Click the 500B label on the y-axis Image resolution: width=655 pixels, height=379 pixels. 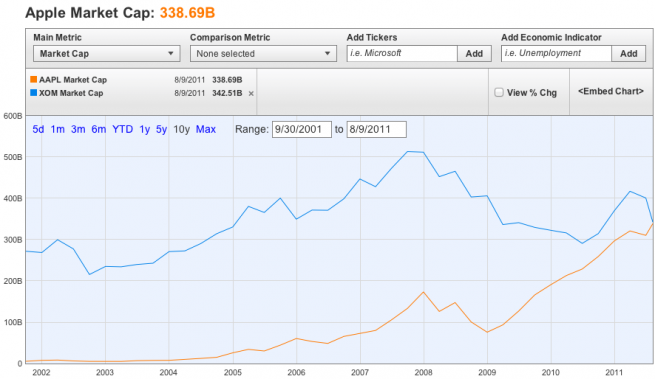point(13,157)
